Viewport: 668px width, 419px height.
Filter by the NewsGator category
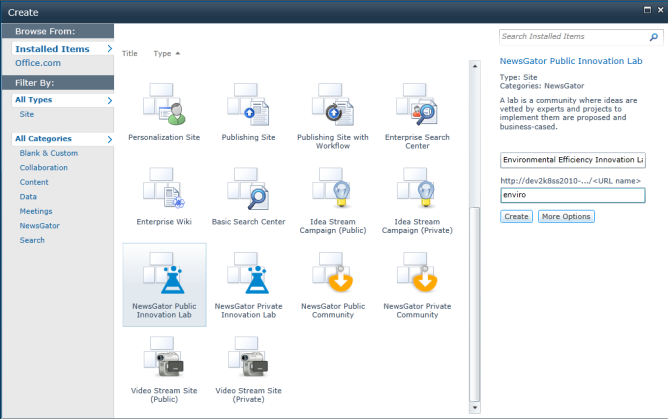(40, 226)
